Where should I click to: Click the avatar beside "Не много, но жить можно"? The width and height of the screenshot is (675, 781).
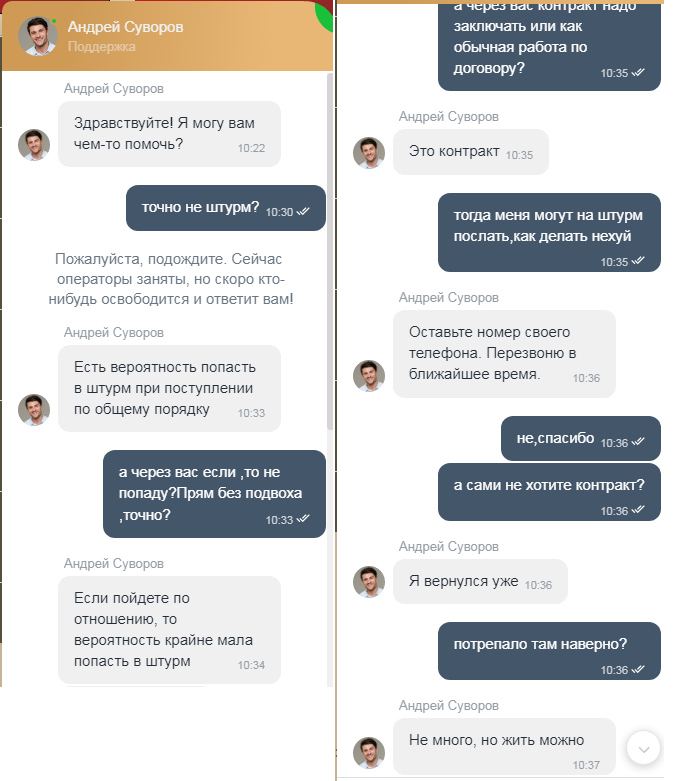pos(369,753)
